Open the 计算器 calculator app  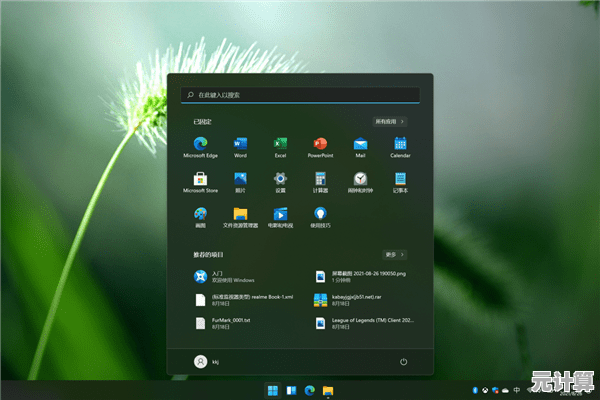click(x=320, y=181)
